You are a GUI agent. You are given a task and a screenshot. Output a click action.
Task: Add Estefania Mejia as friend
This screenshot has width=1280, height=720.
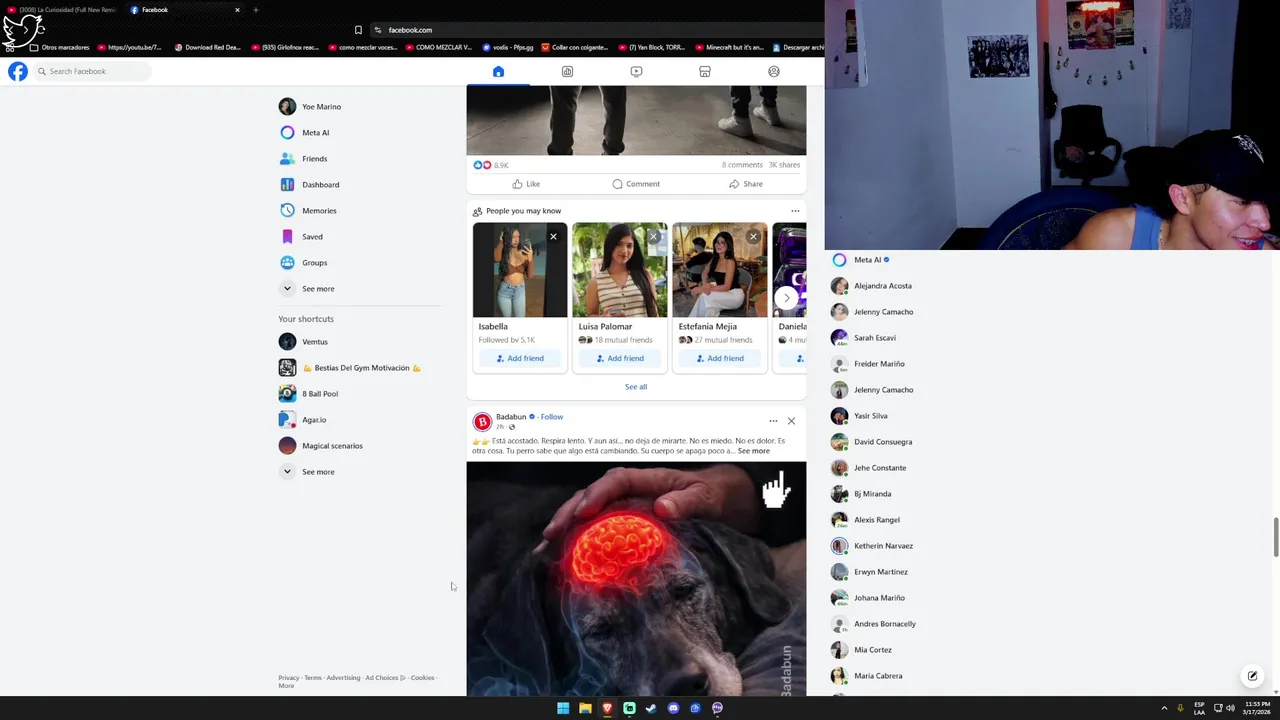point(720,358)
